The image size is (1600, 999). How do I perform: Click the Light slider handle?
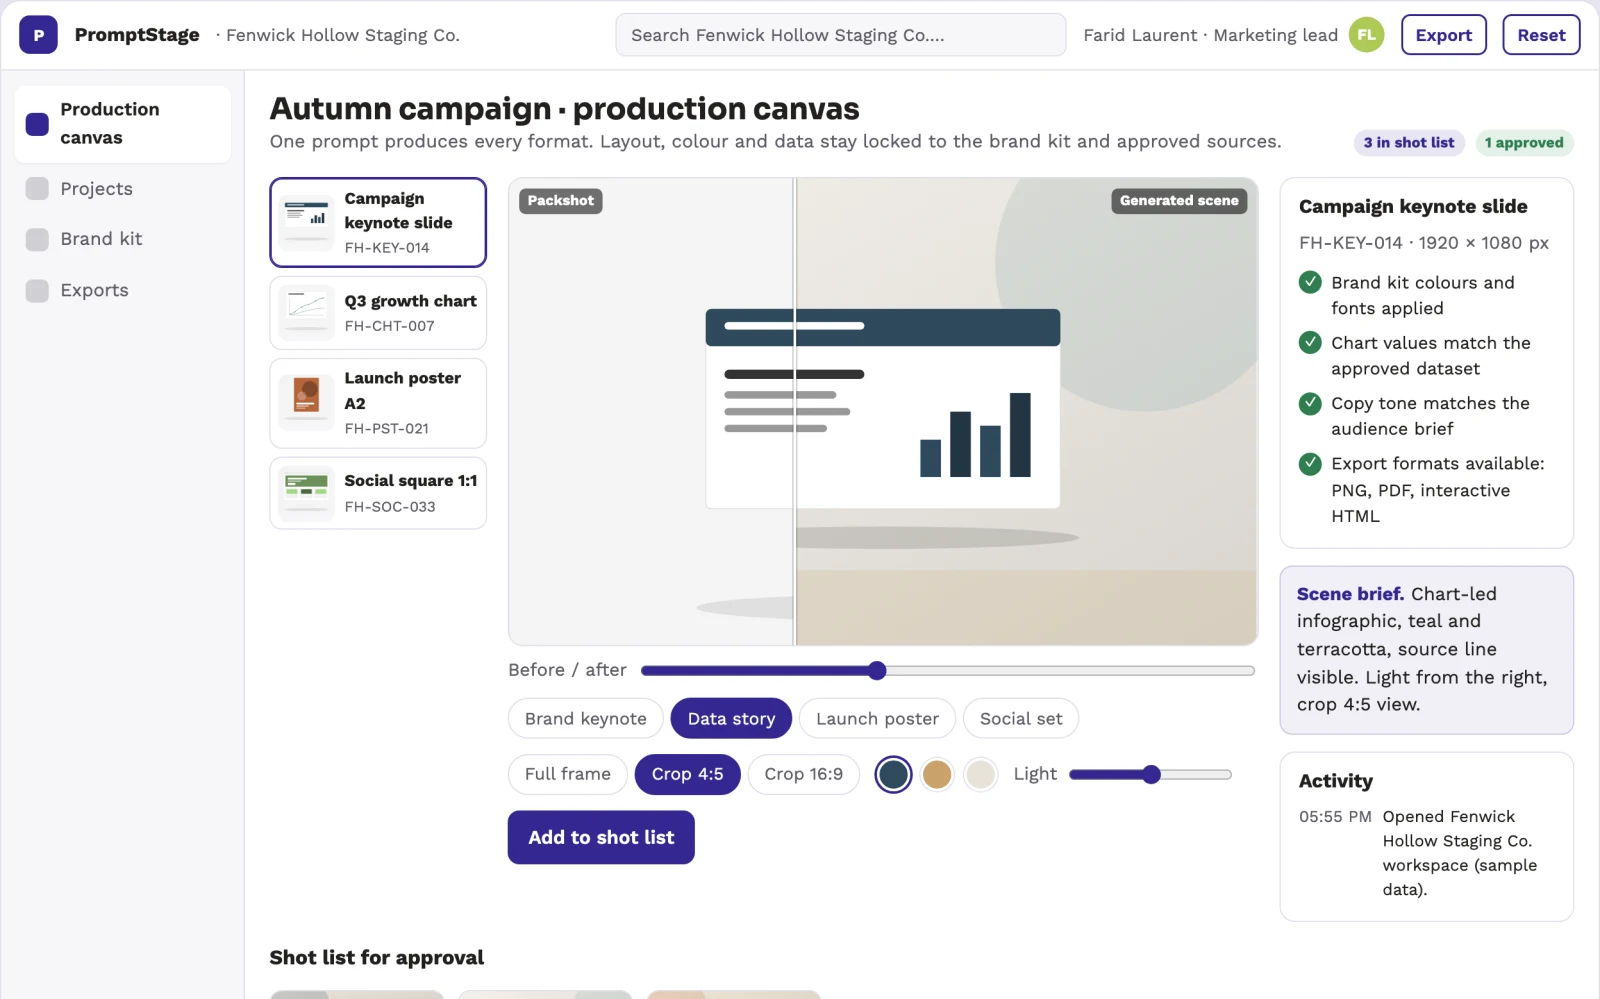point(1151,774)
